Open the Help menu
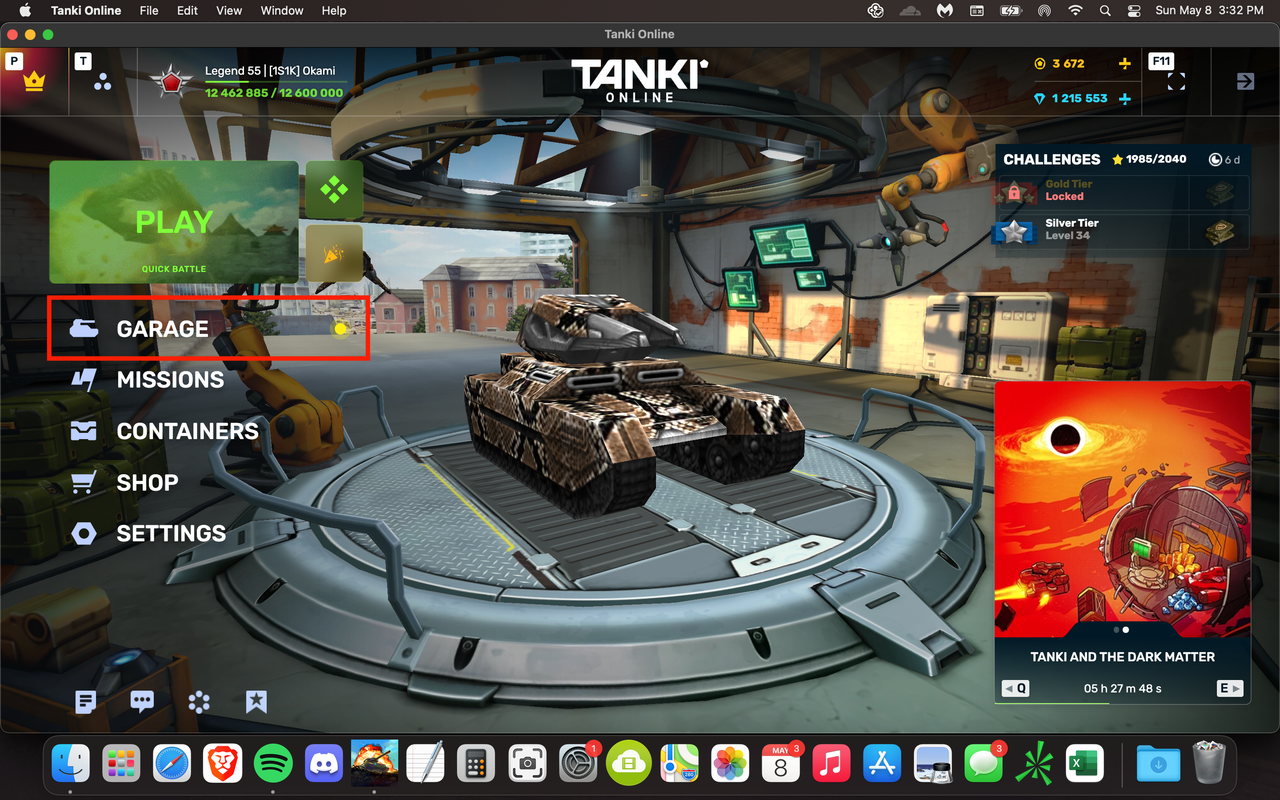Screen dimensions: 1280x800 click(334, 10)
